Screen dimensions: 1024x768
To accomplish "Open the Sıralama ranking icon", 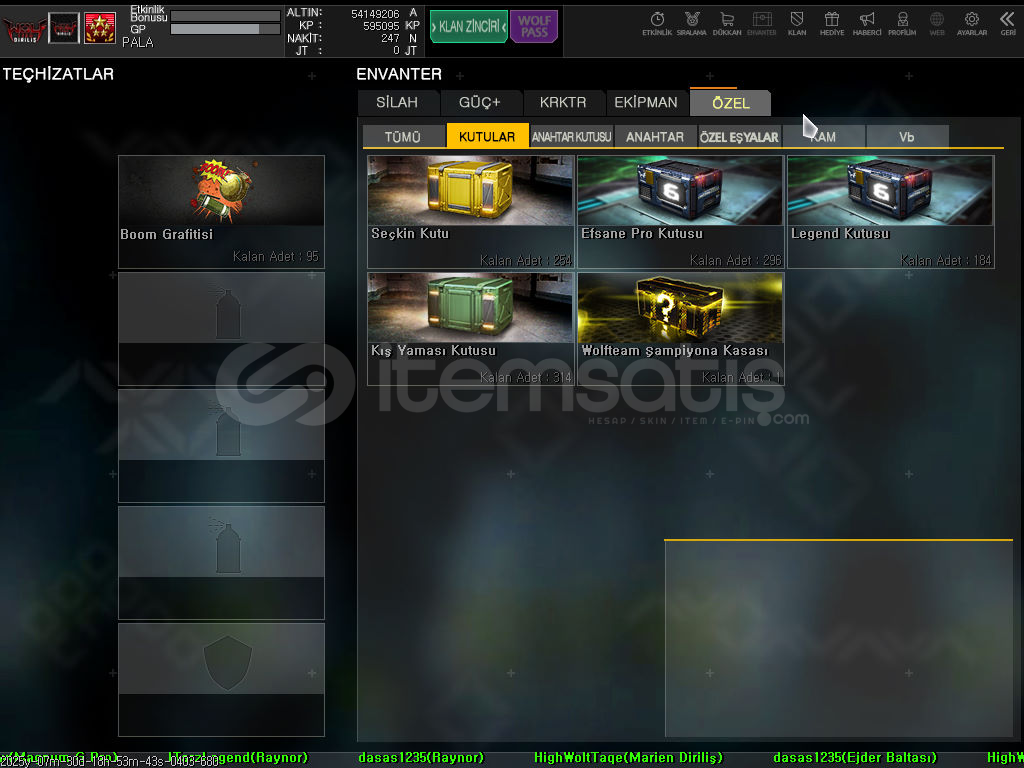I will [692, 24].
